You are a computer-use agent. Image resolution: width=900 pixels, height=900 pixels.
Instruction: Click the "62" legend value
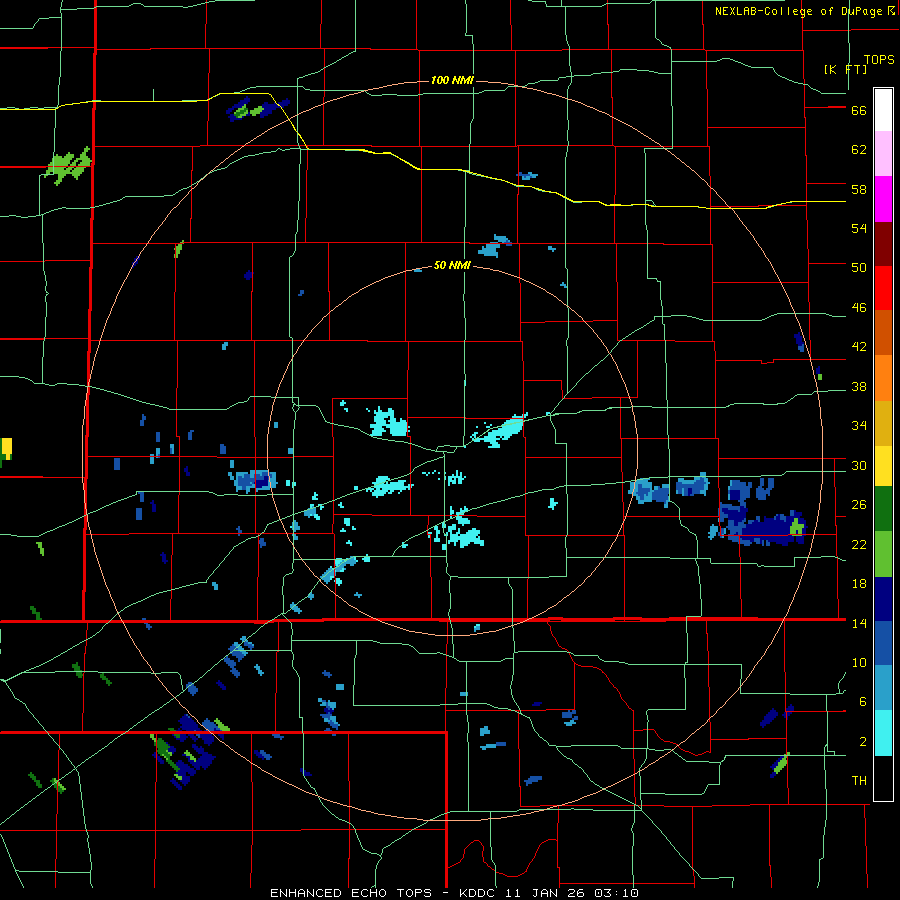point(859,150)
